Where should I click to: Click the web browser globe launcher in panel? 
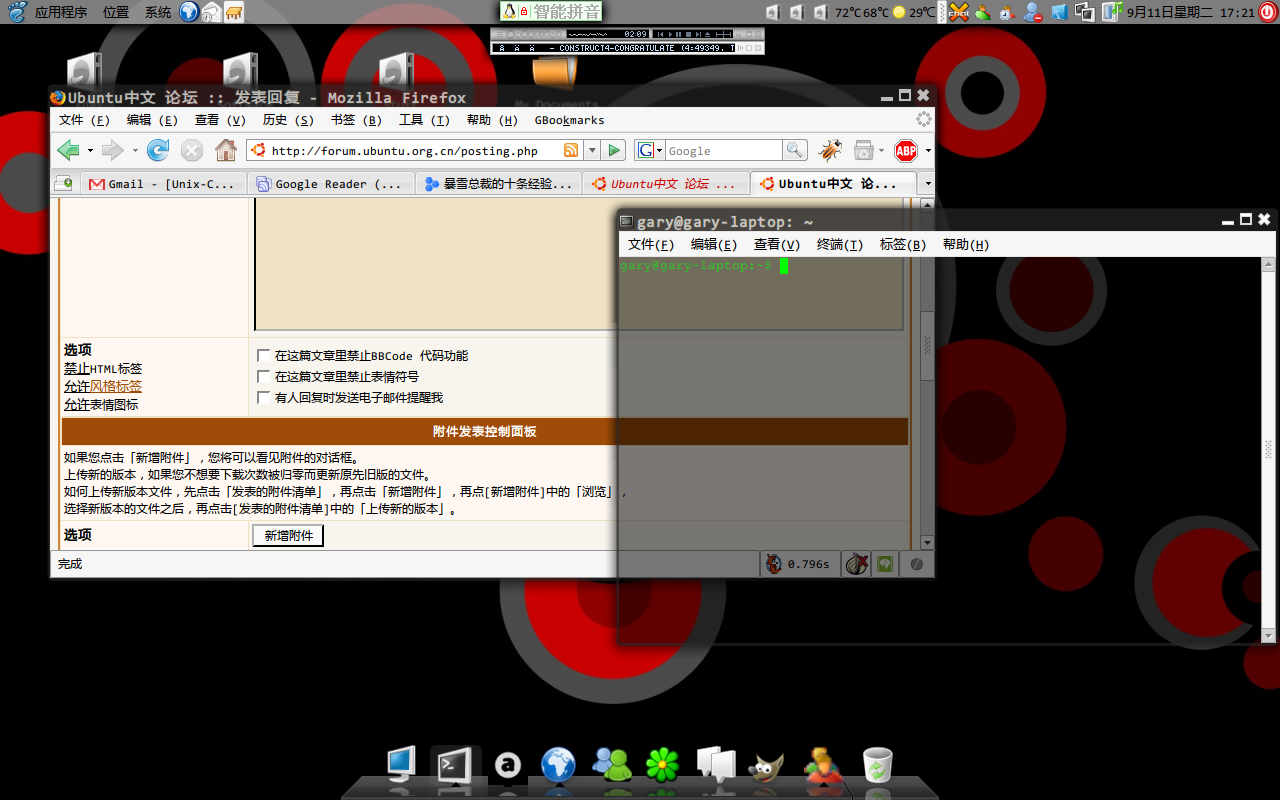coord(188,12)
